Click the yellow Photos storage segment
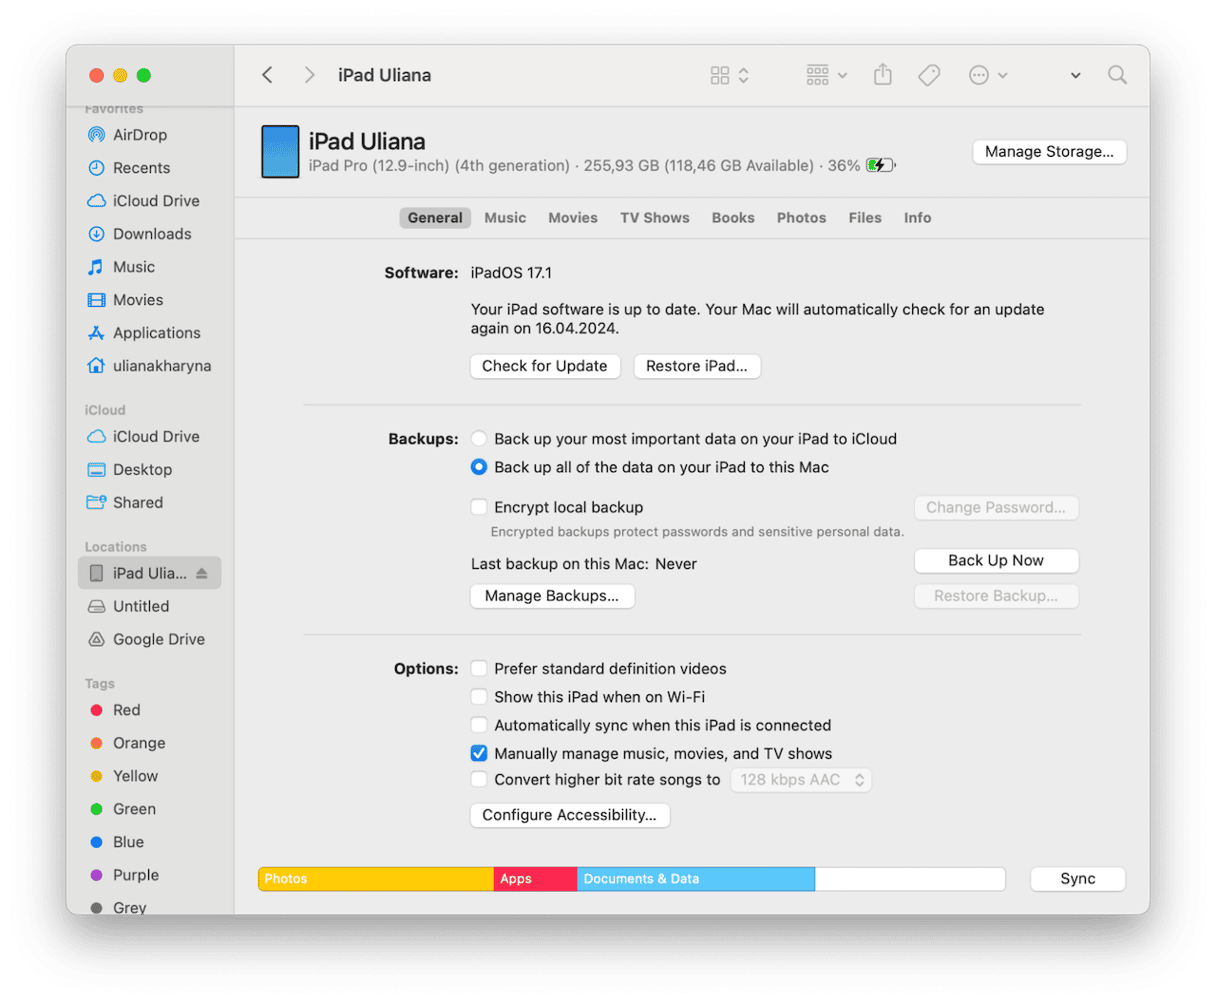Screen dimensions: 1216x1002 [376, 879]
